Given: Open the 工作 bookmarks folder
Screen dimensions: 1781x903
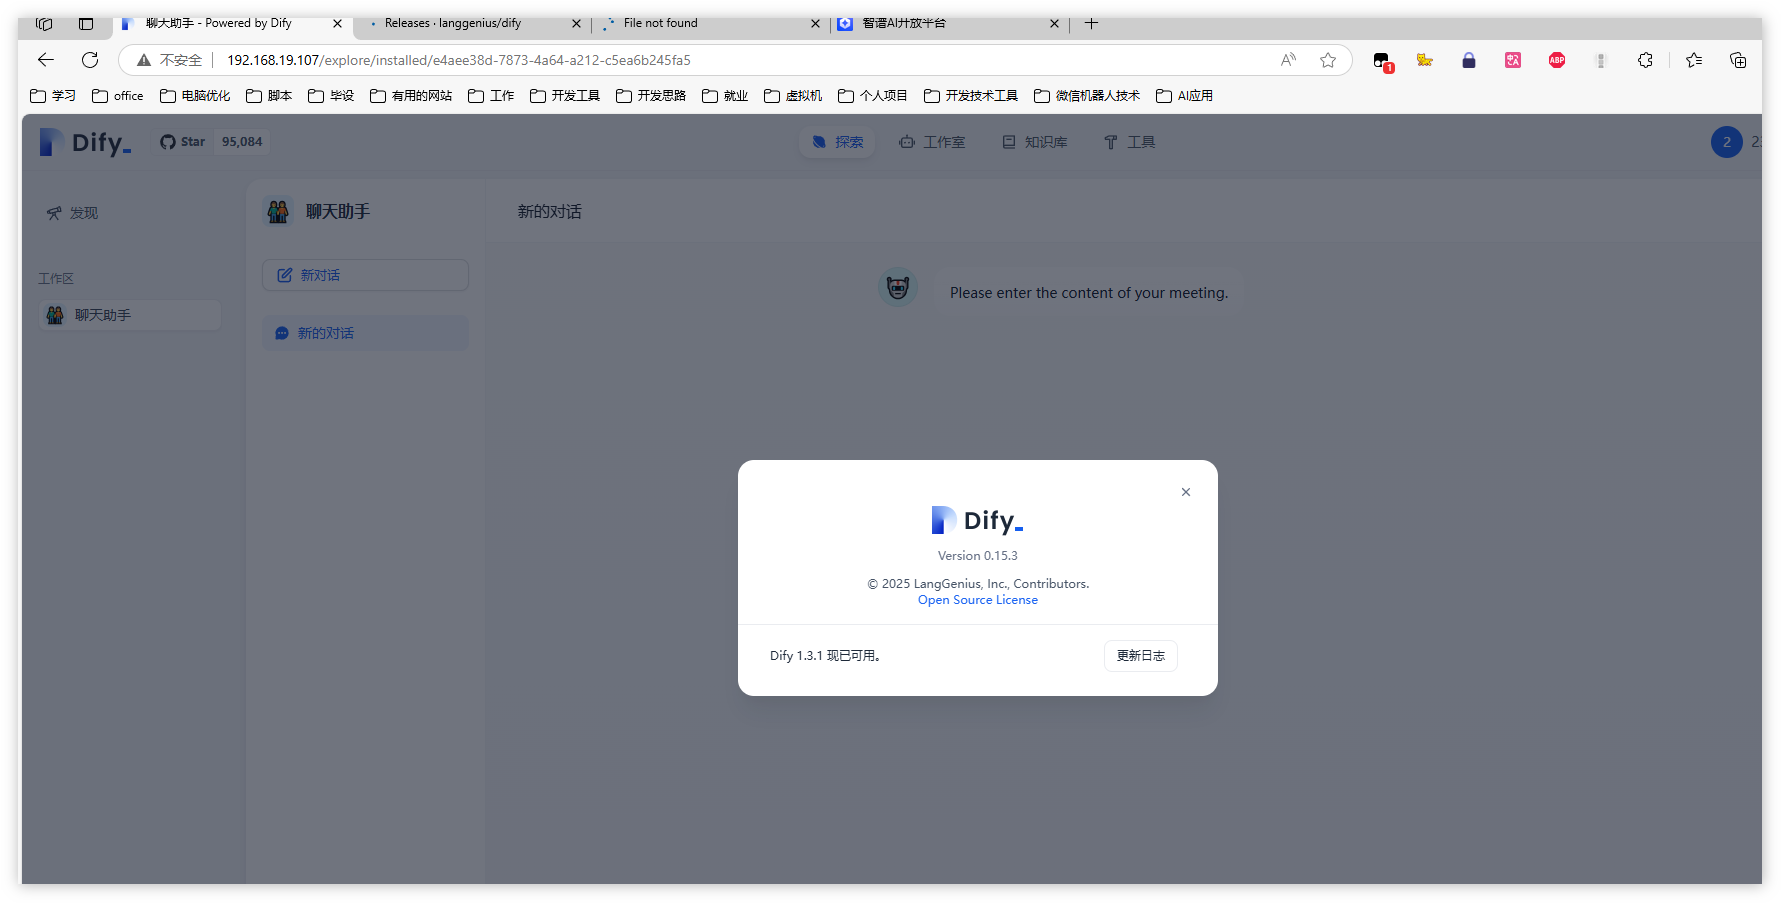Looking at the screenshot, I should tap(491, 96).
